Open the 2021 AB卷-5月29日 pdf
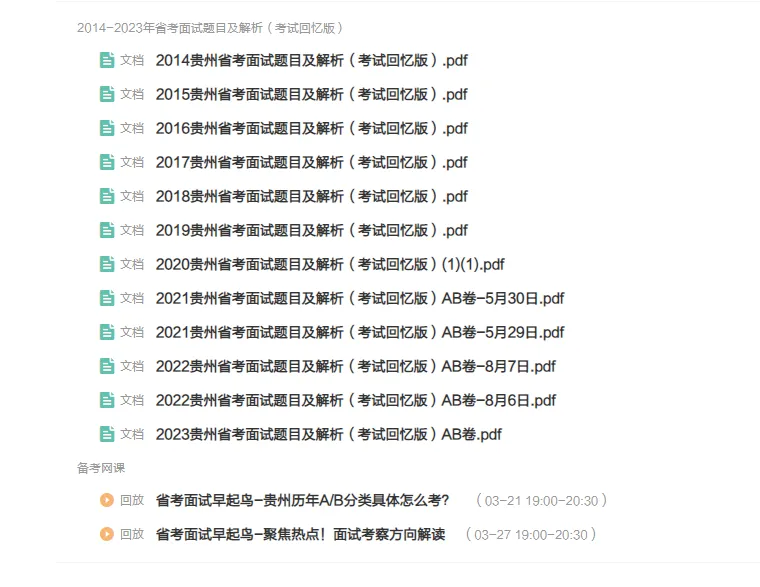This screenshot has width=760, height=587. click(360, 332)
